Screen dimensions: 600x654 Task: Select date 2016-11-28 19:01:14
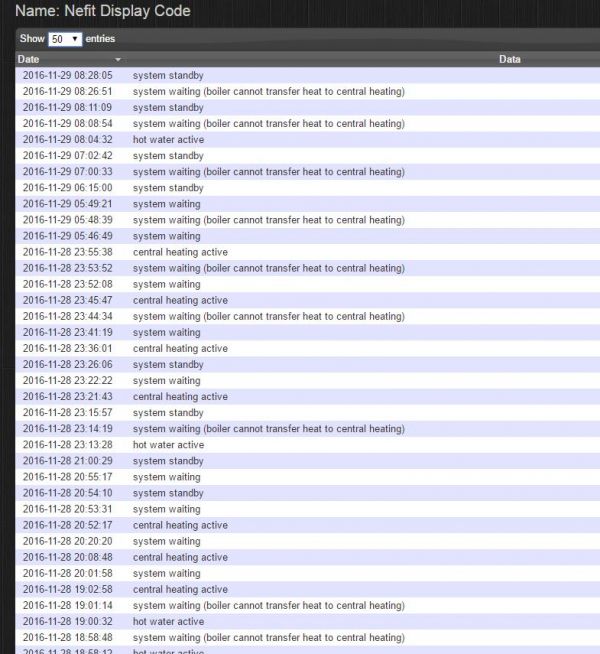coord(68,605)
